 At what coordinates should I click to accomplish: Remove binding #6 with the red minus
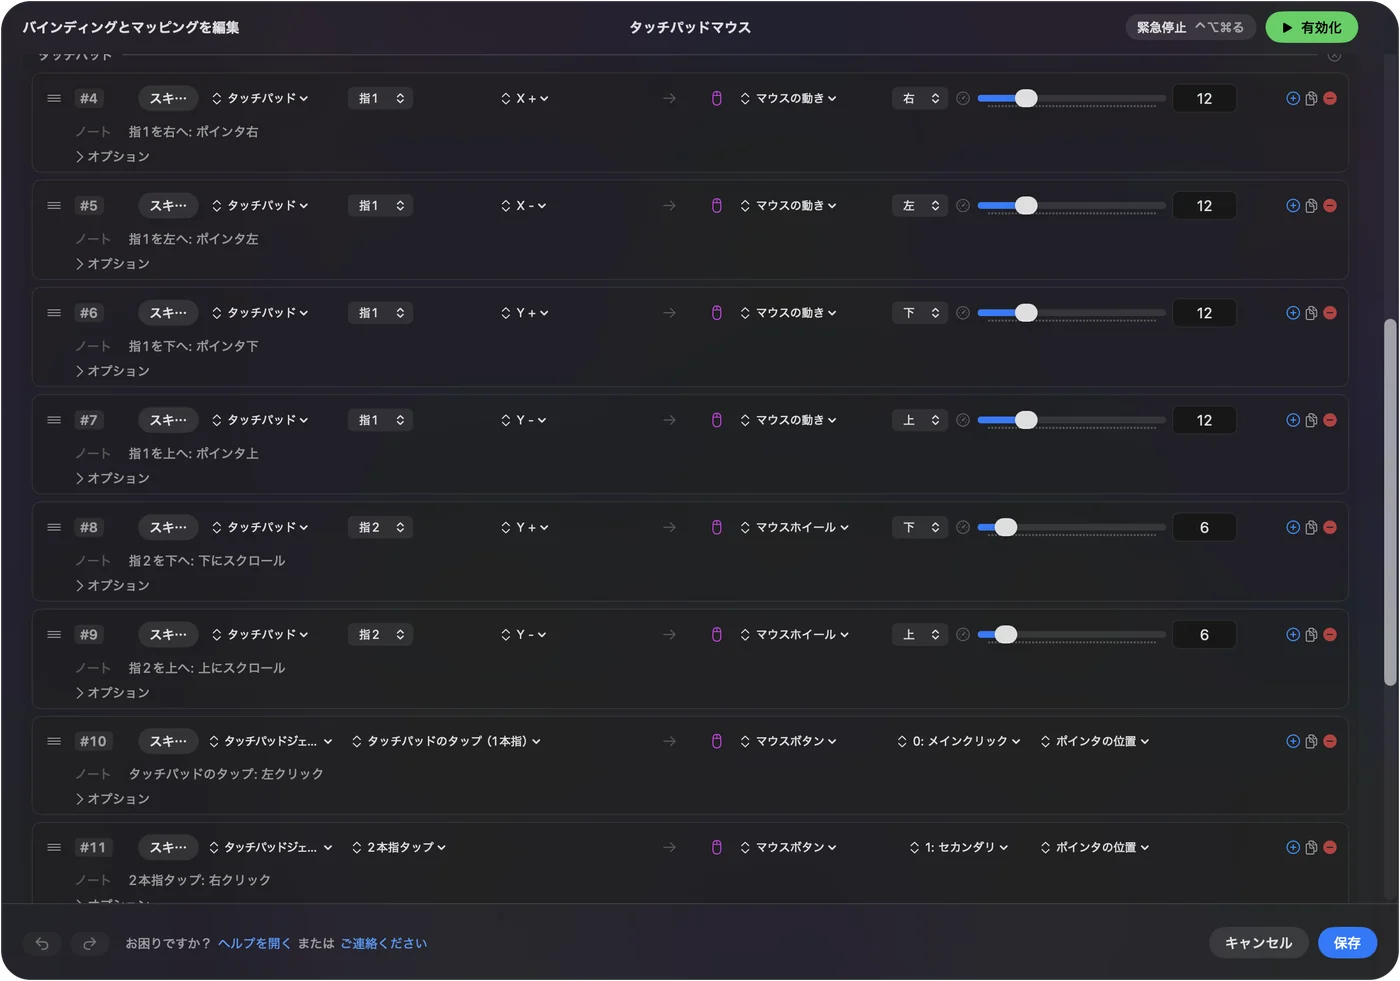1330,313
